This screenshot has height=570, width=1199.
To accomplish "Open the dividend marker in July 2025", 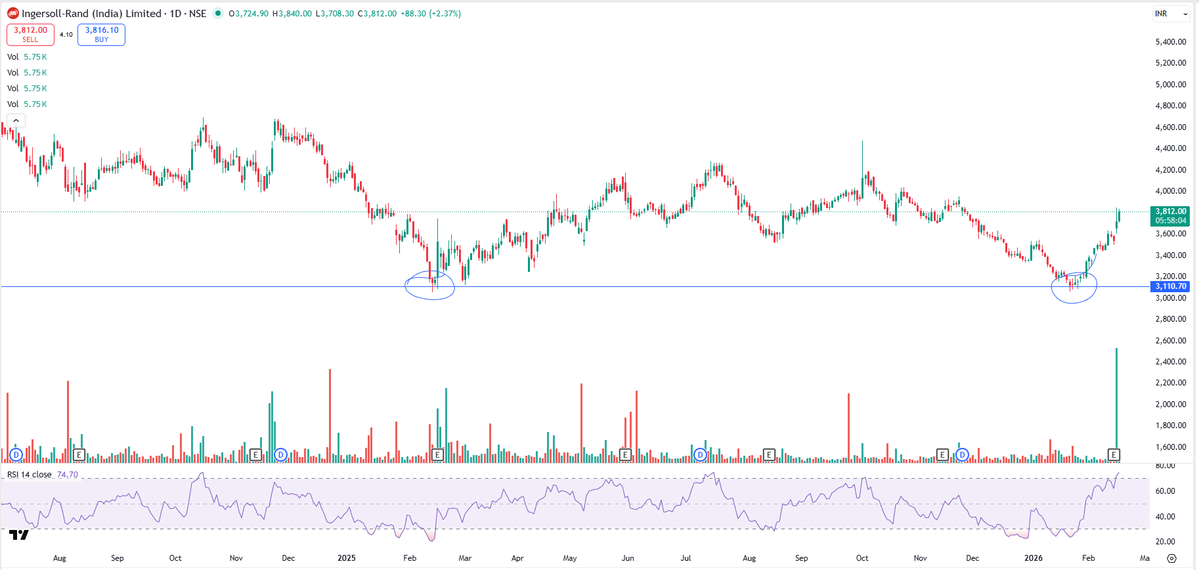I will click(x=699, y=454).
